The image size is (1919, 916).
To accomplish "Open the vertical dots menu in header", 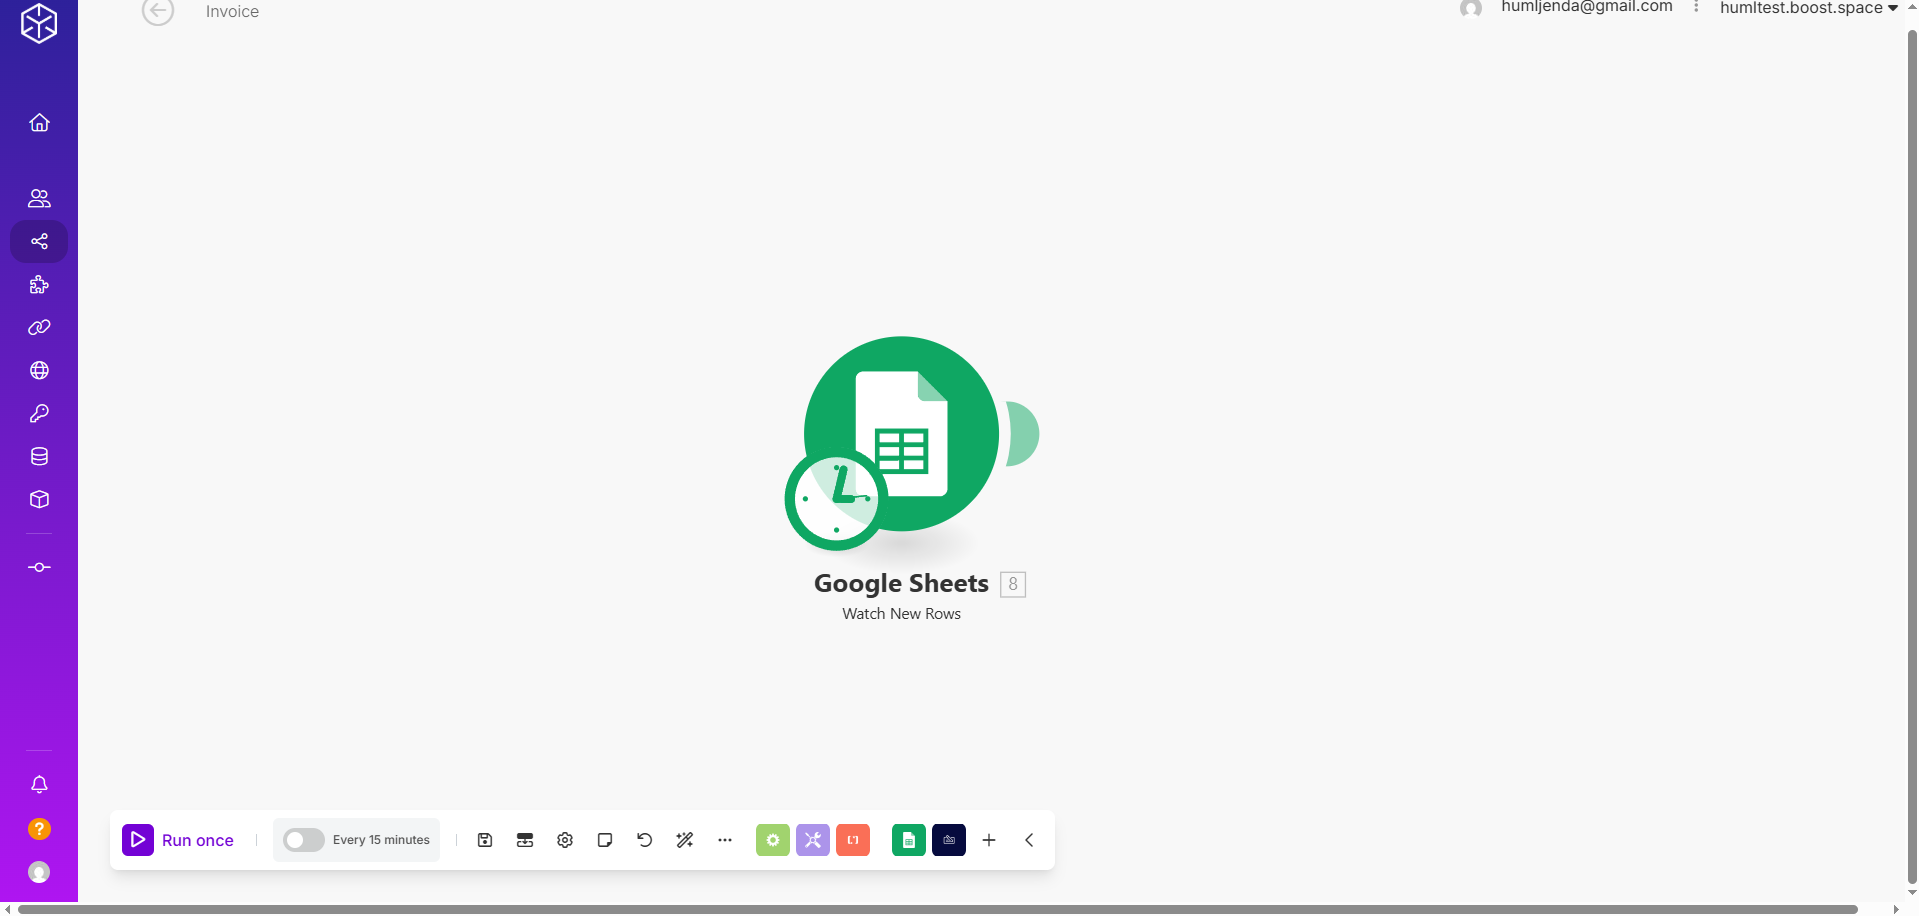I will [1696, 7].
